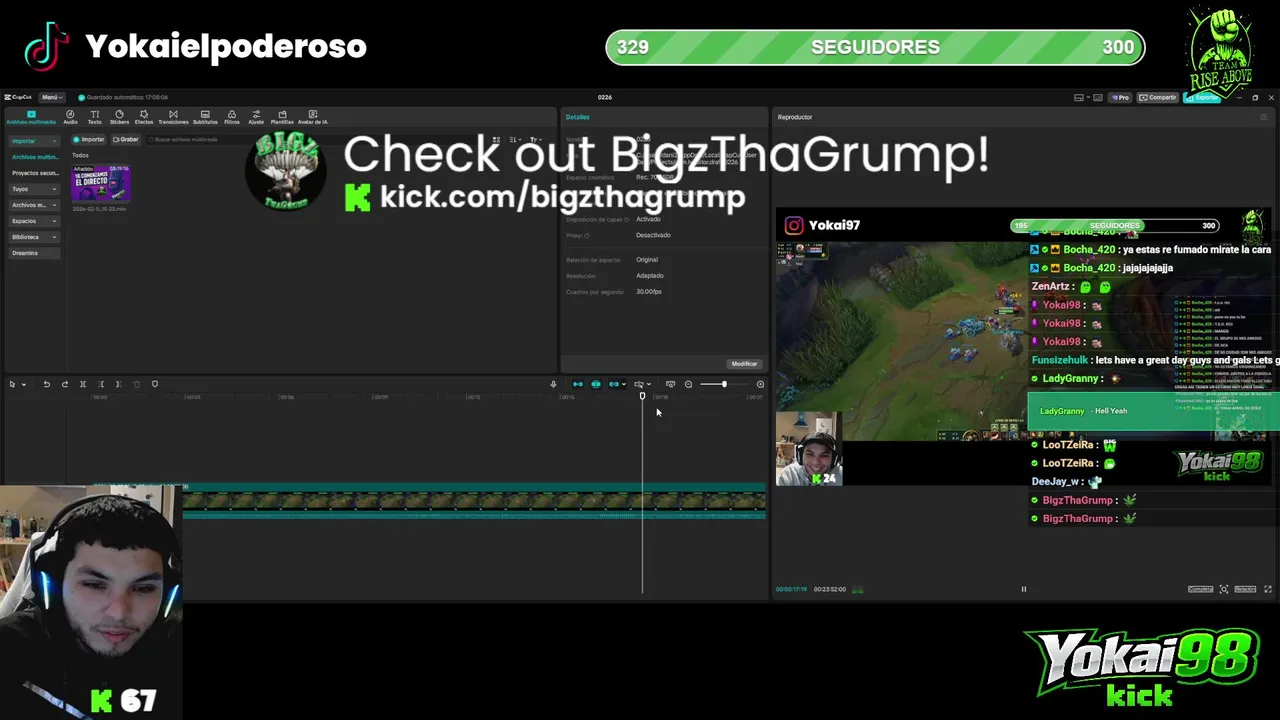Click the delete trash icon in timeline toolbar
Screen dimensions: 1280x720
[x=137, y=384]
